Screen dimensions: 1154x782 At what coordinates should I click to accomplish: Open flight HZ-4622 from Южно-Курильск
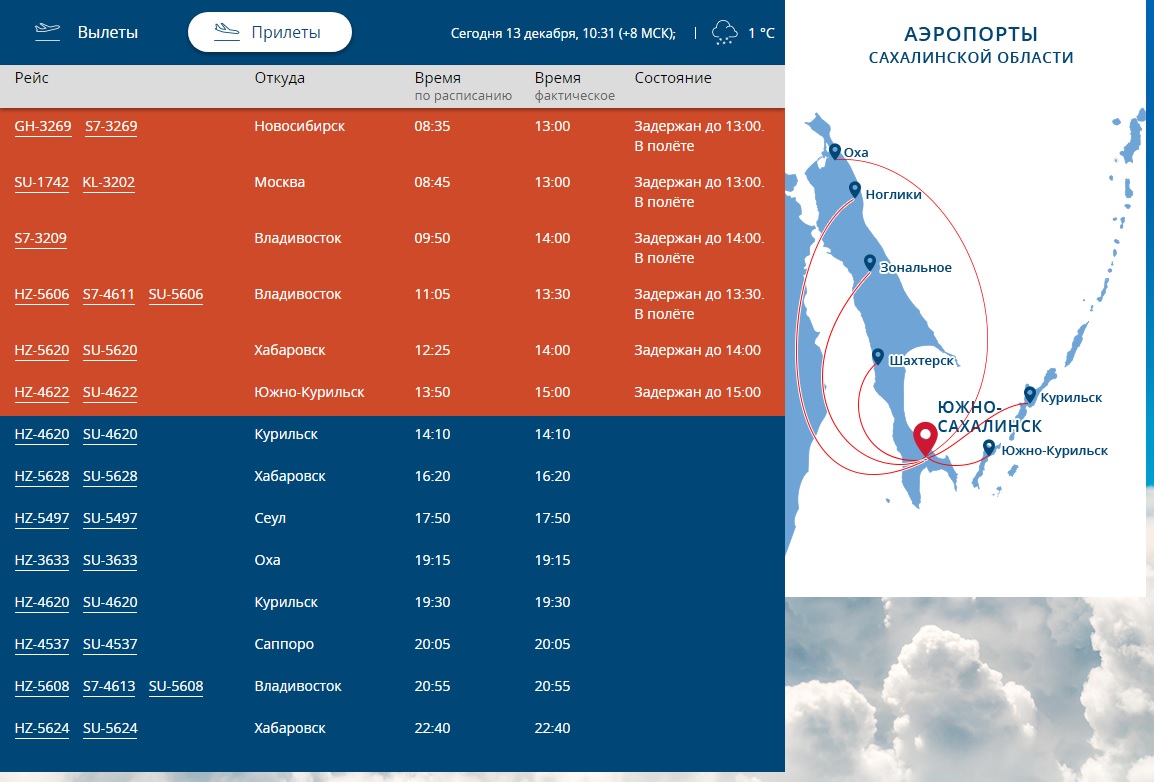click(42, 393)
